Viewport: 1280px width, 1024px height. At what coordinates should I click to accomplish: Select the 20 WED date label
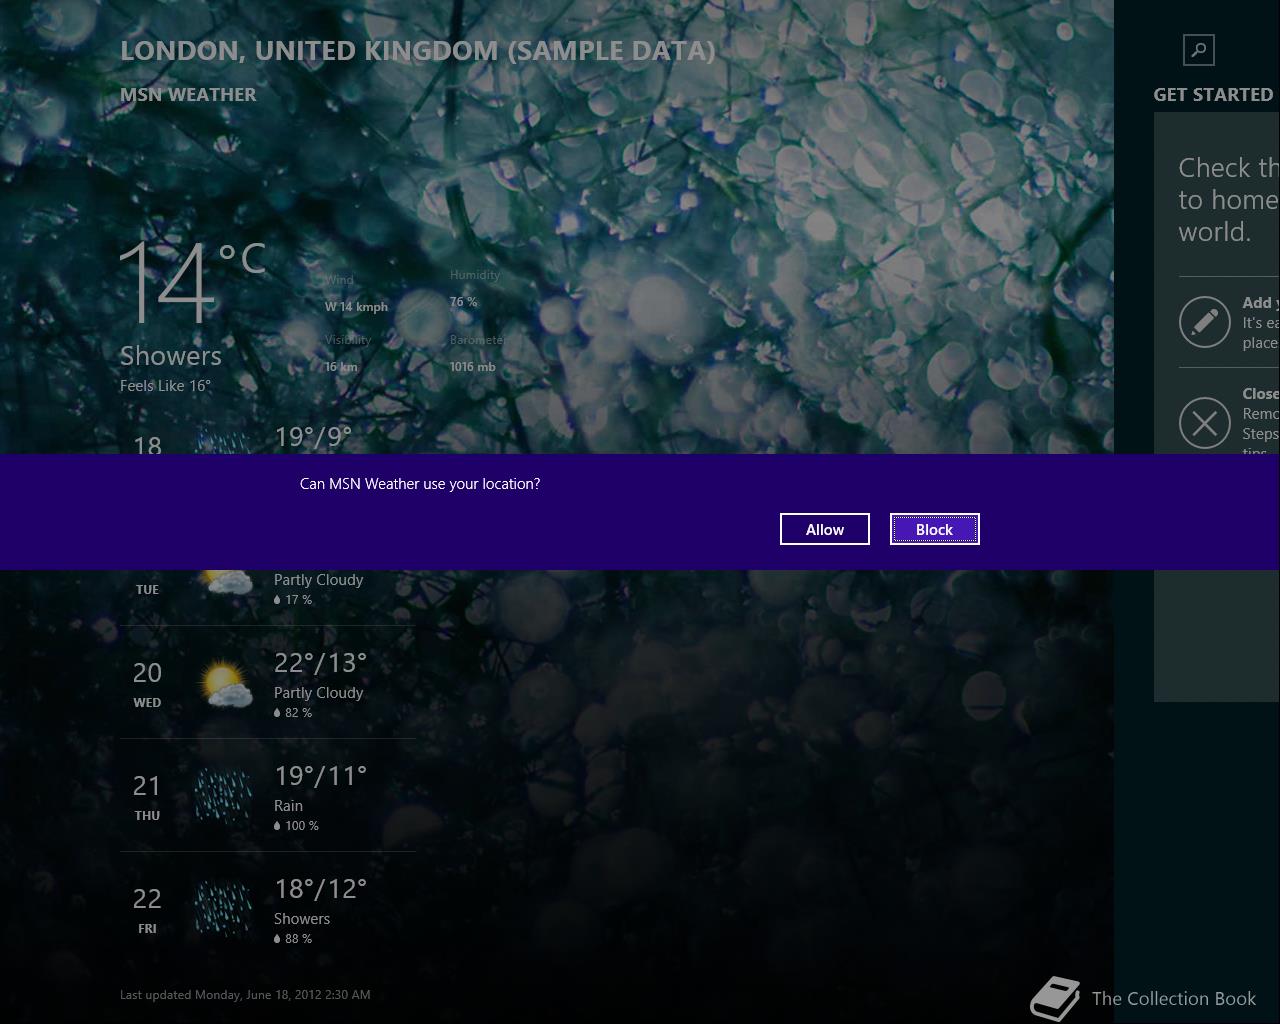pos(147,684)
